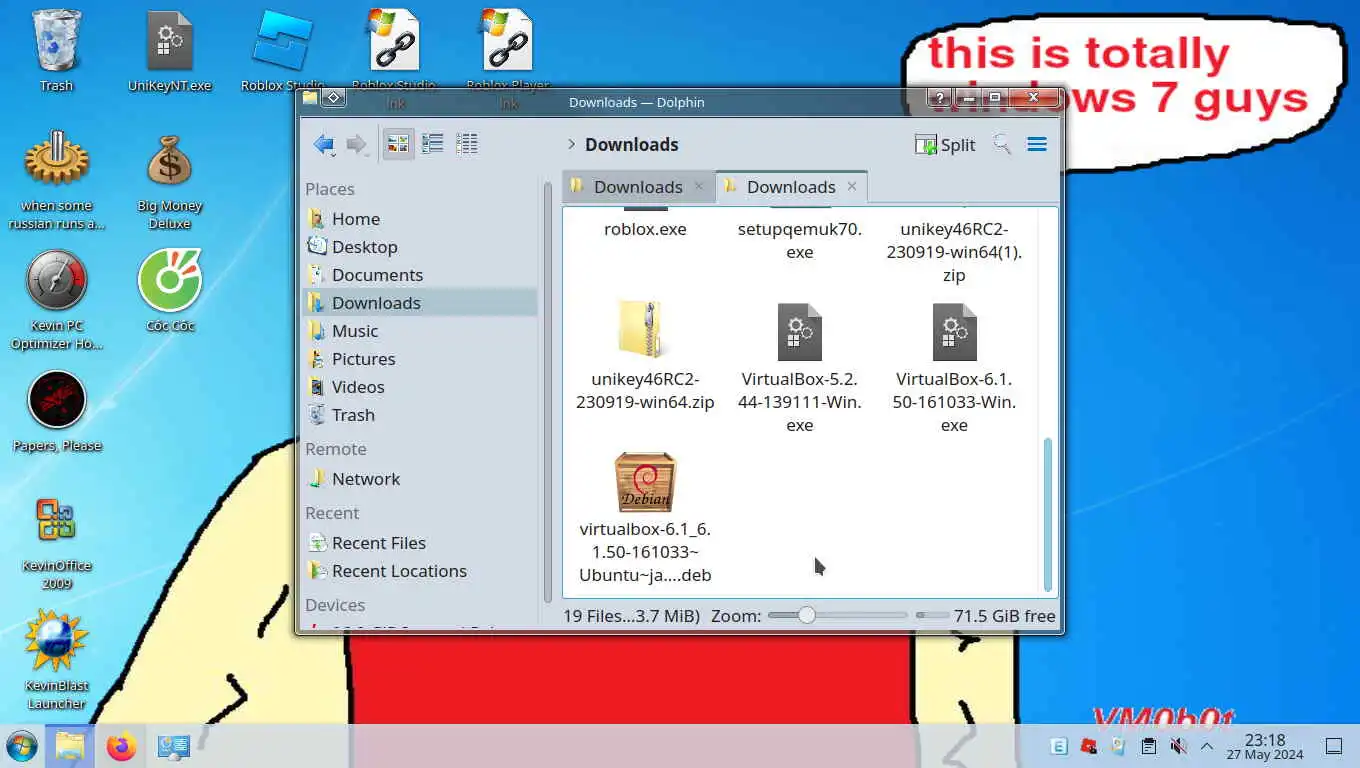This screenshot has height=768, width=1360.
Task: Open Kevin PC Optimizer desktop icon
Action: click(x=57, y=300)
